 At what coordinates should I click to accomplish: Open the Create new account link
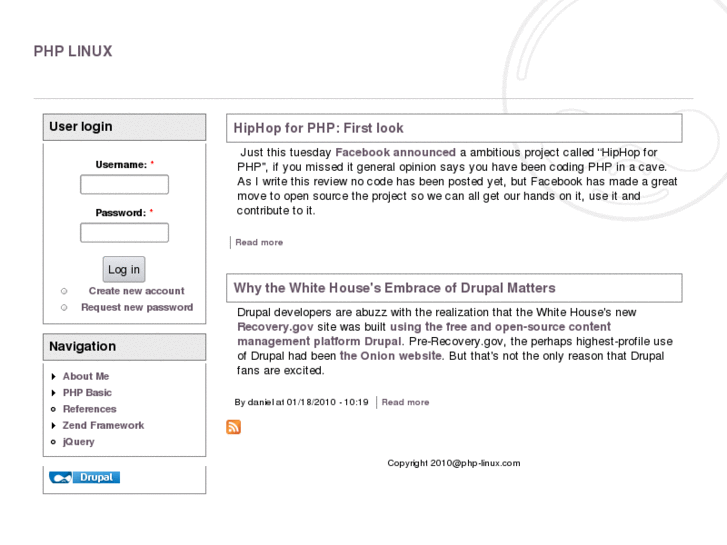[136, 291]
